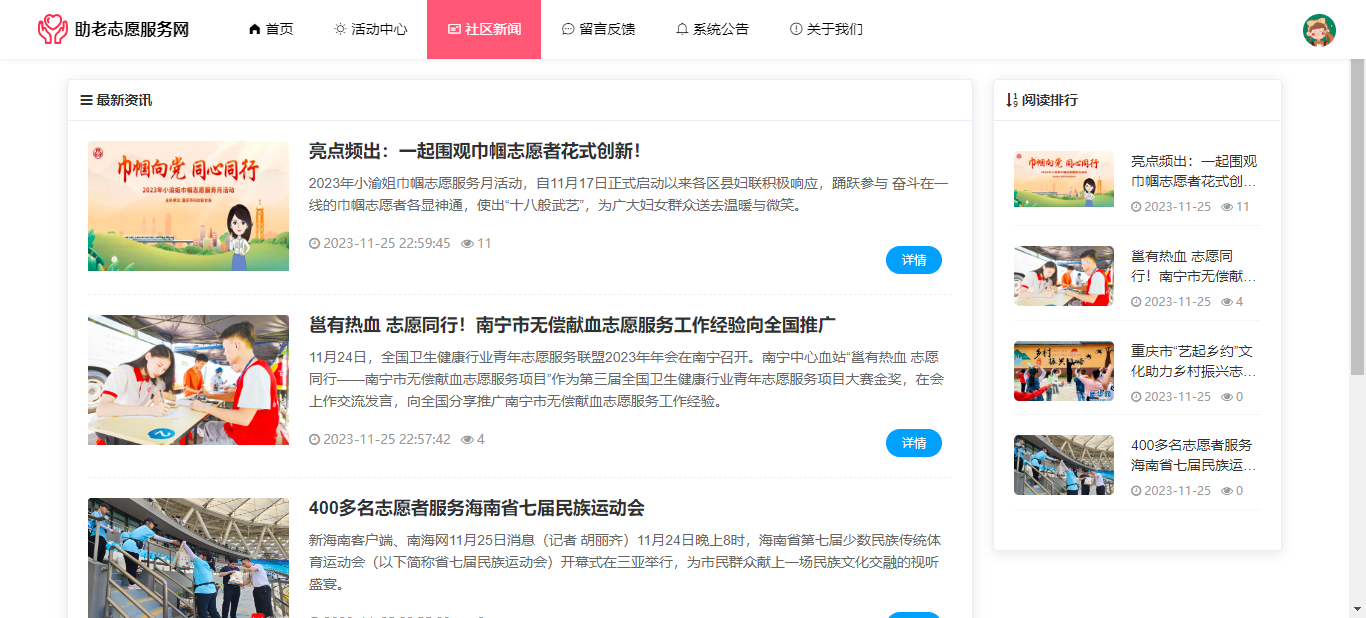Click the home icon beside 首页
Viewport: 1366px width, 618px height.
click(x=254, y=29)
